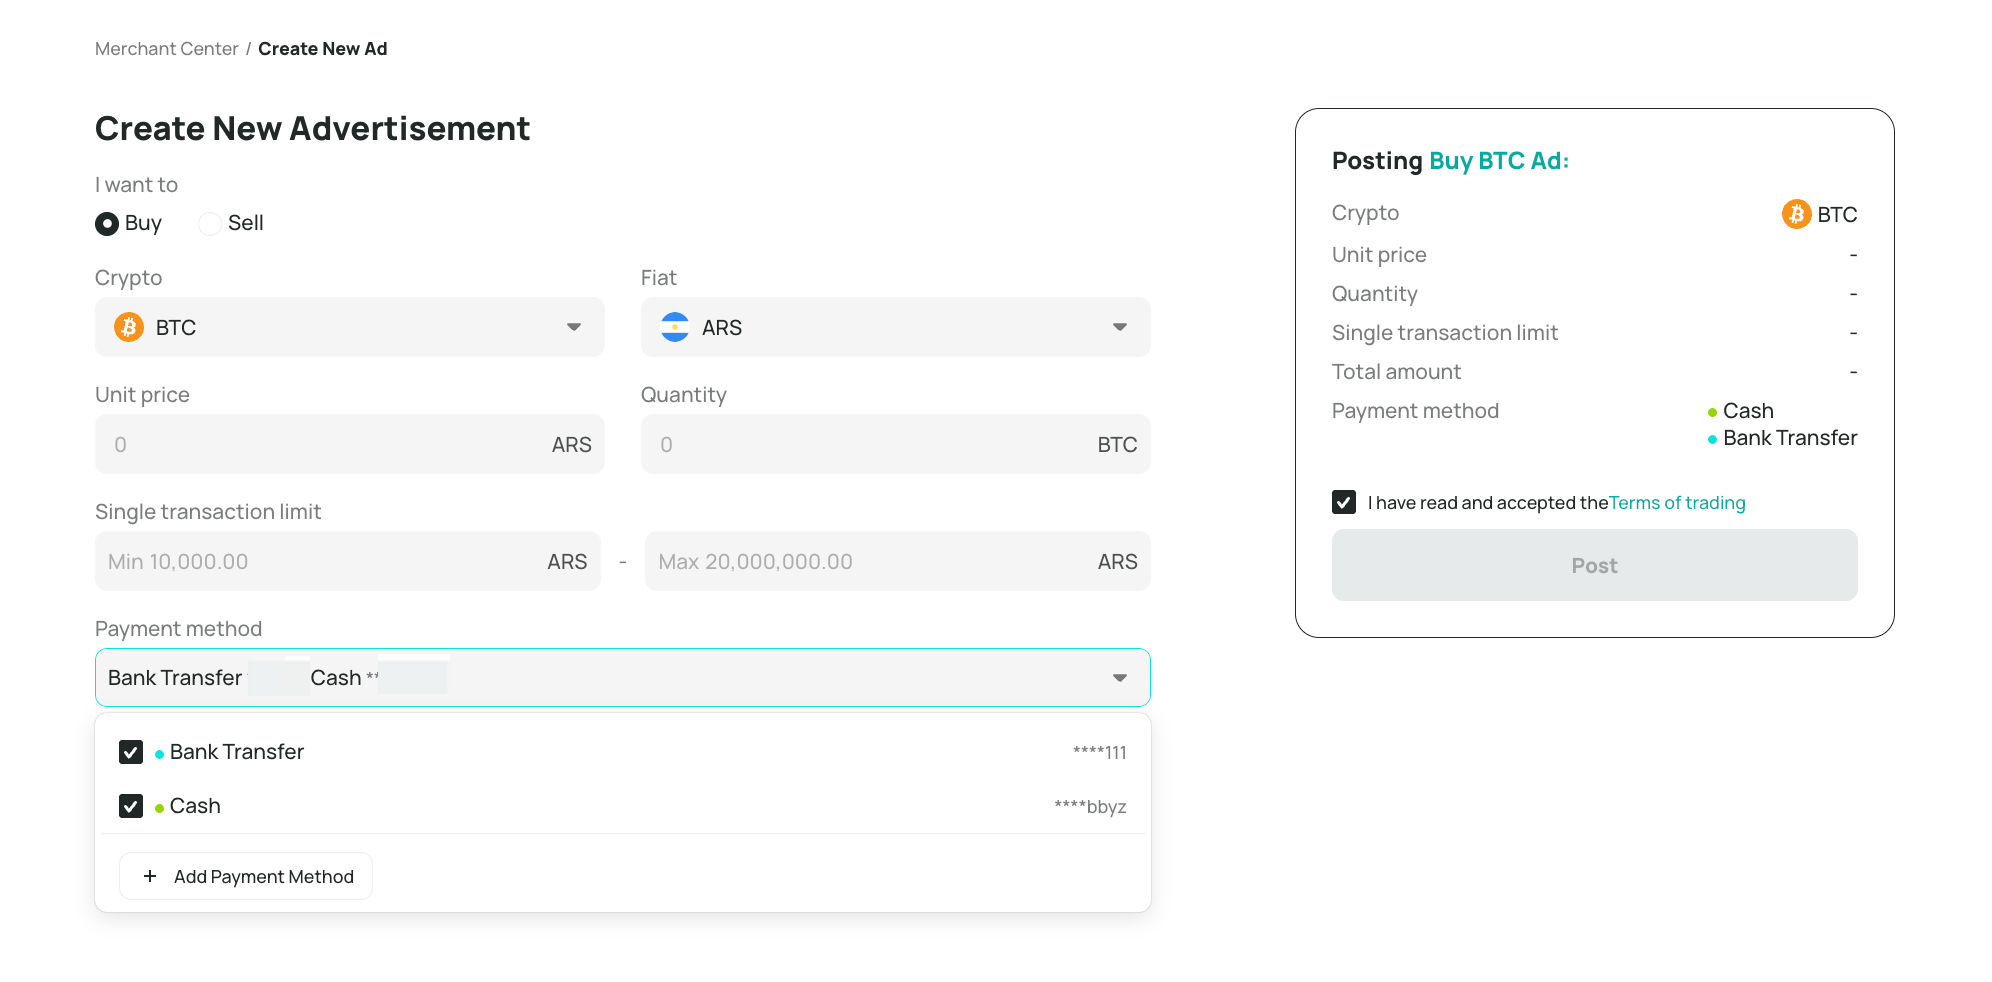Click the plus icon in Add Payment Method

point(150,876)
